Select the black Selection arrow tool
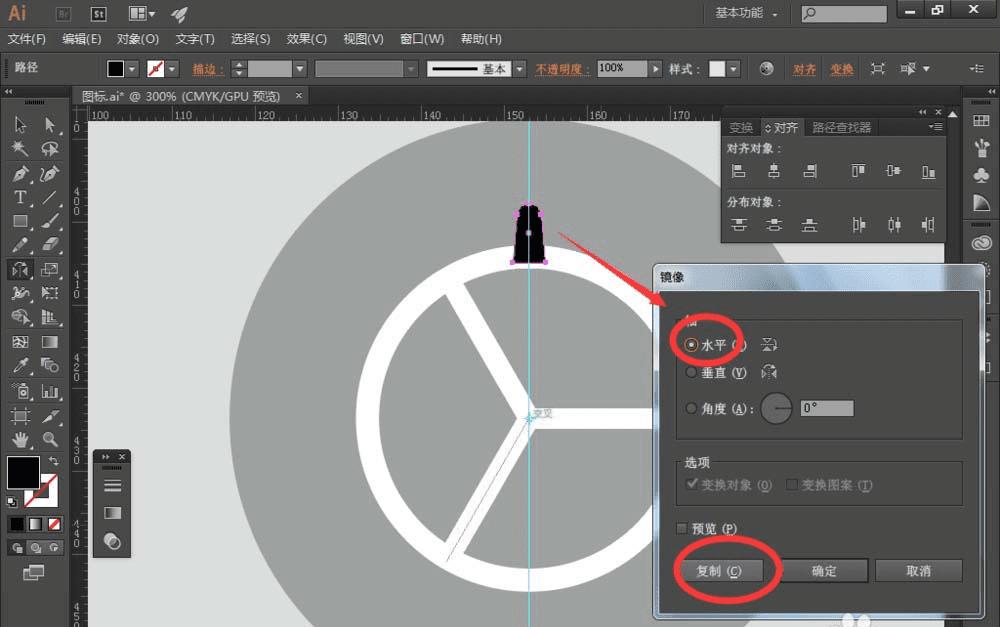 click(20, 124)
